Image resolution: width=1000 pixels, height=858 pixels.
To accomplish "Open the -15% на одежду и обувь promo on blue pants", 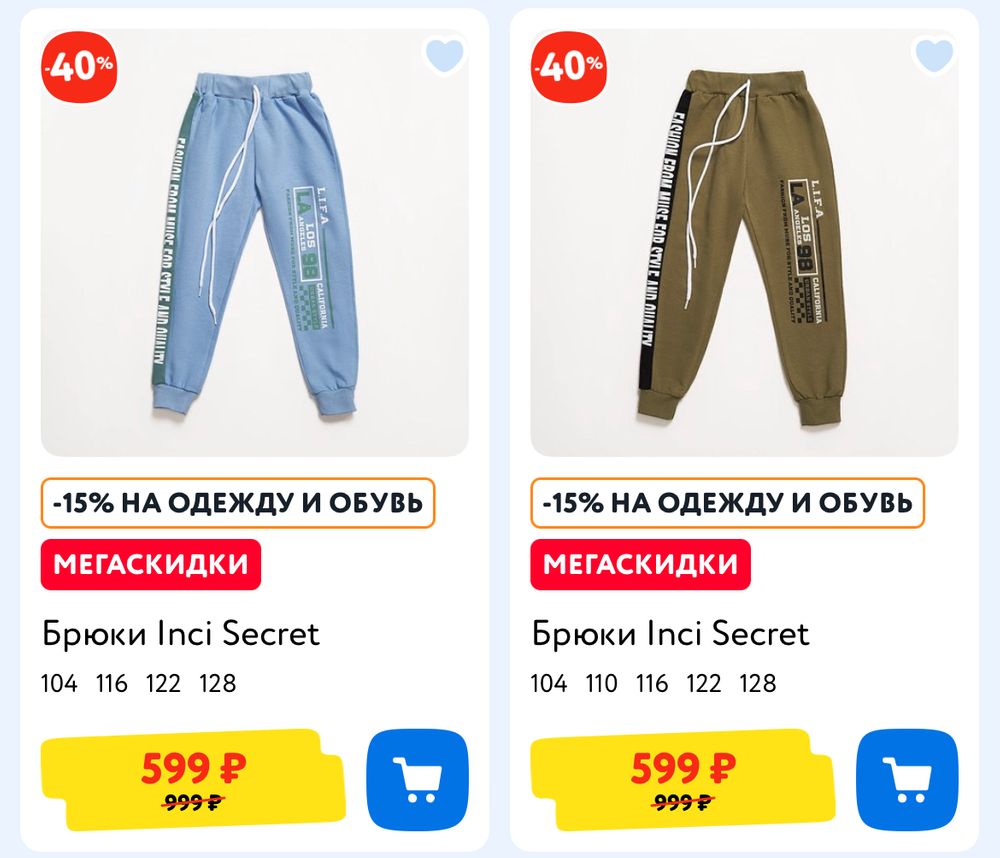I will (238, 503).
